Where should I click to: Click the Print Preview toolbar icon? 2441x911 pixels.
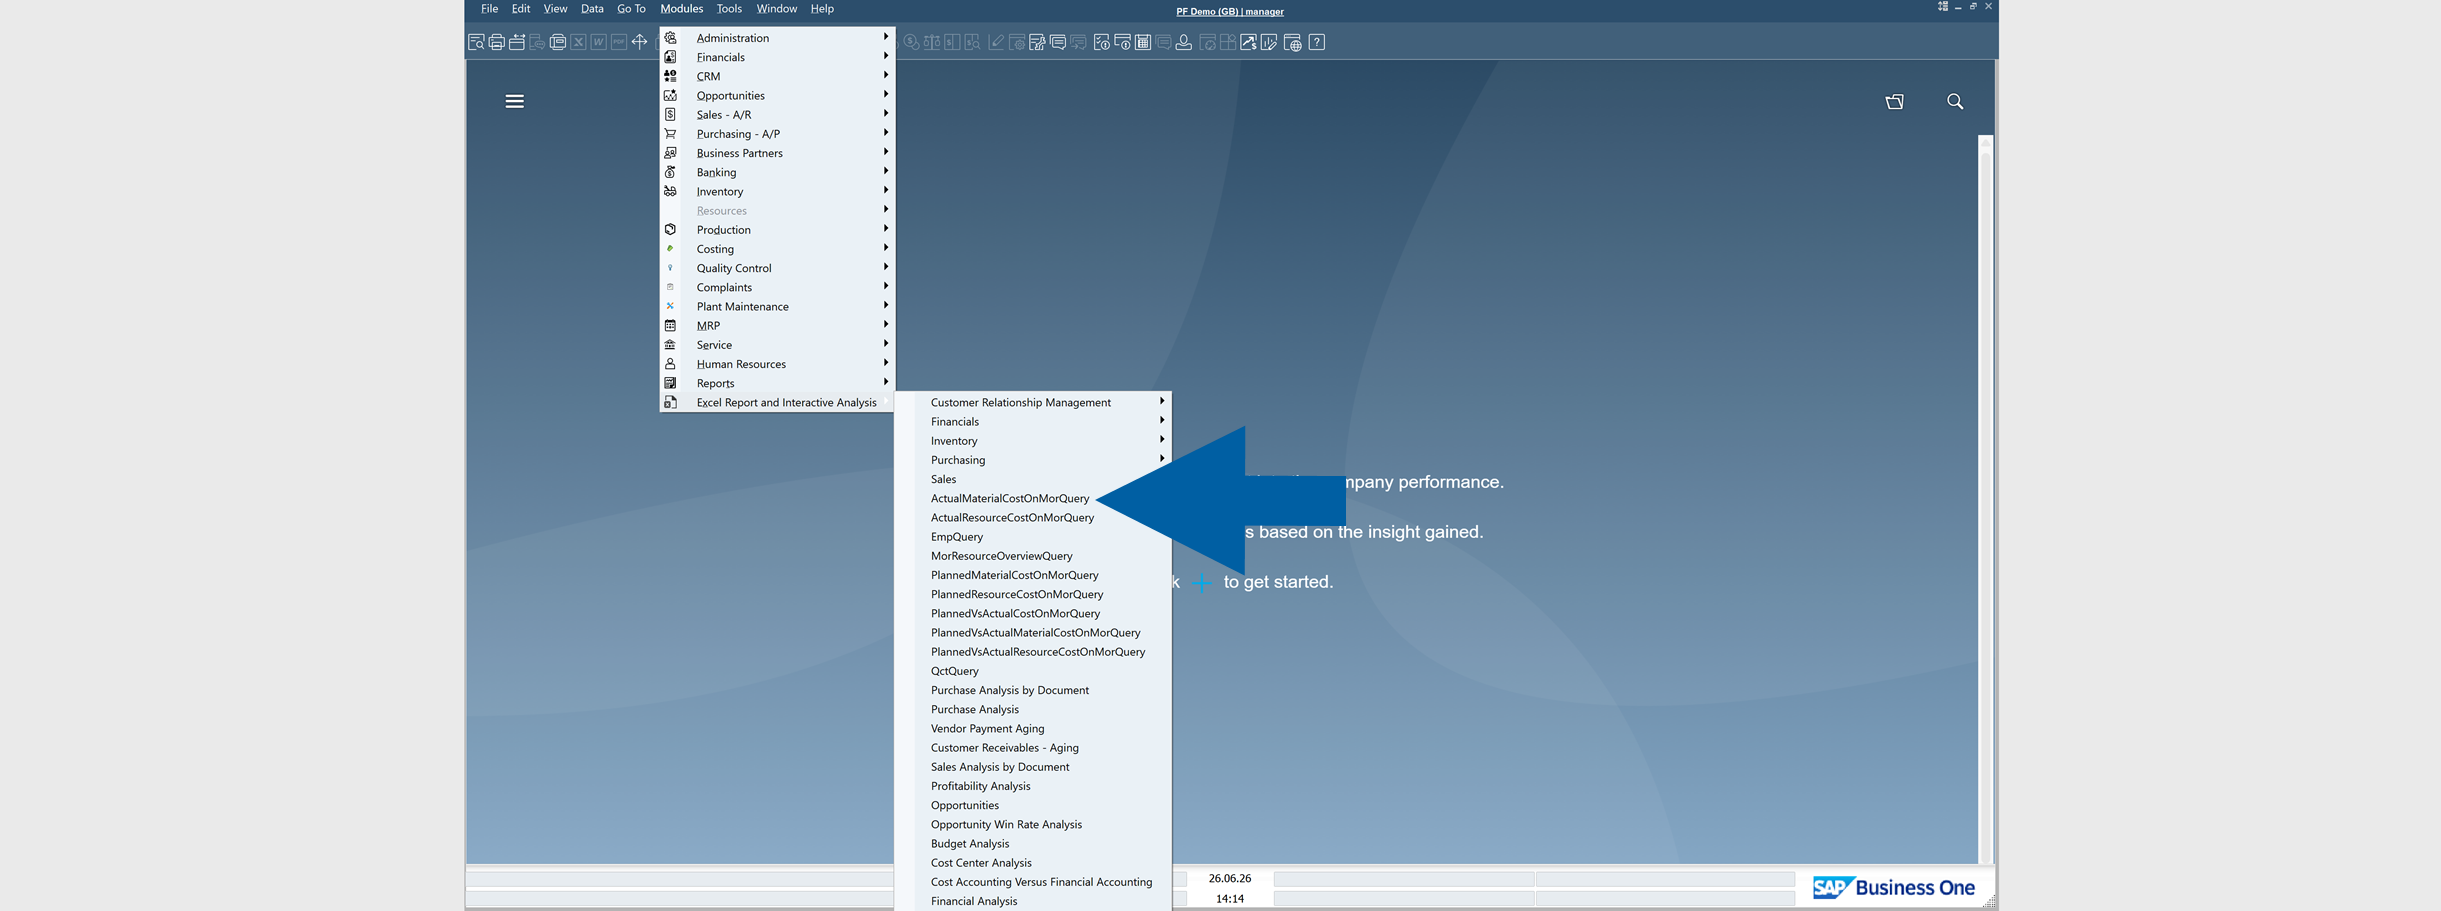click(x=476, y=42)
